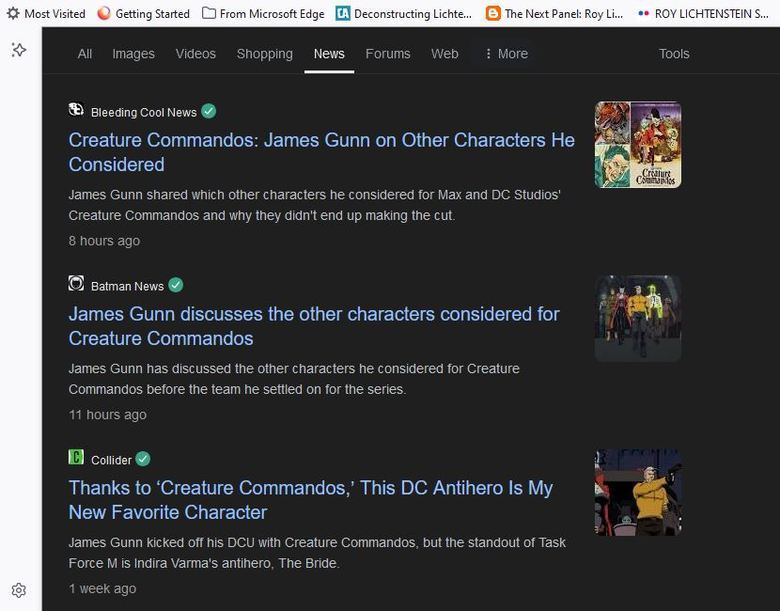Image resolution: width=780 pixels, height=611 pixels.
Task: Click the Bleeding Cool News site icon
Action: (76, 109)
